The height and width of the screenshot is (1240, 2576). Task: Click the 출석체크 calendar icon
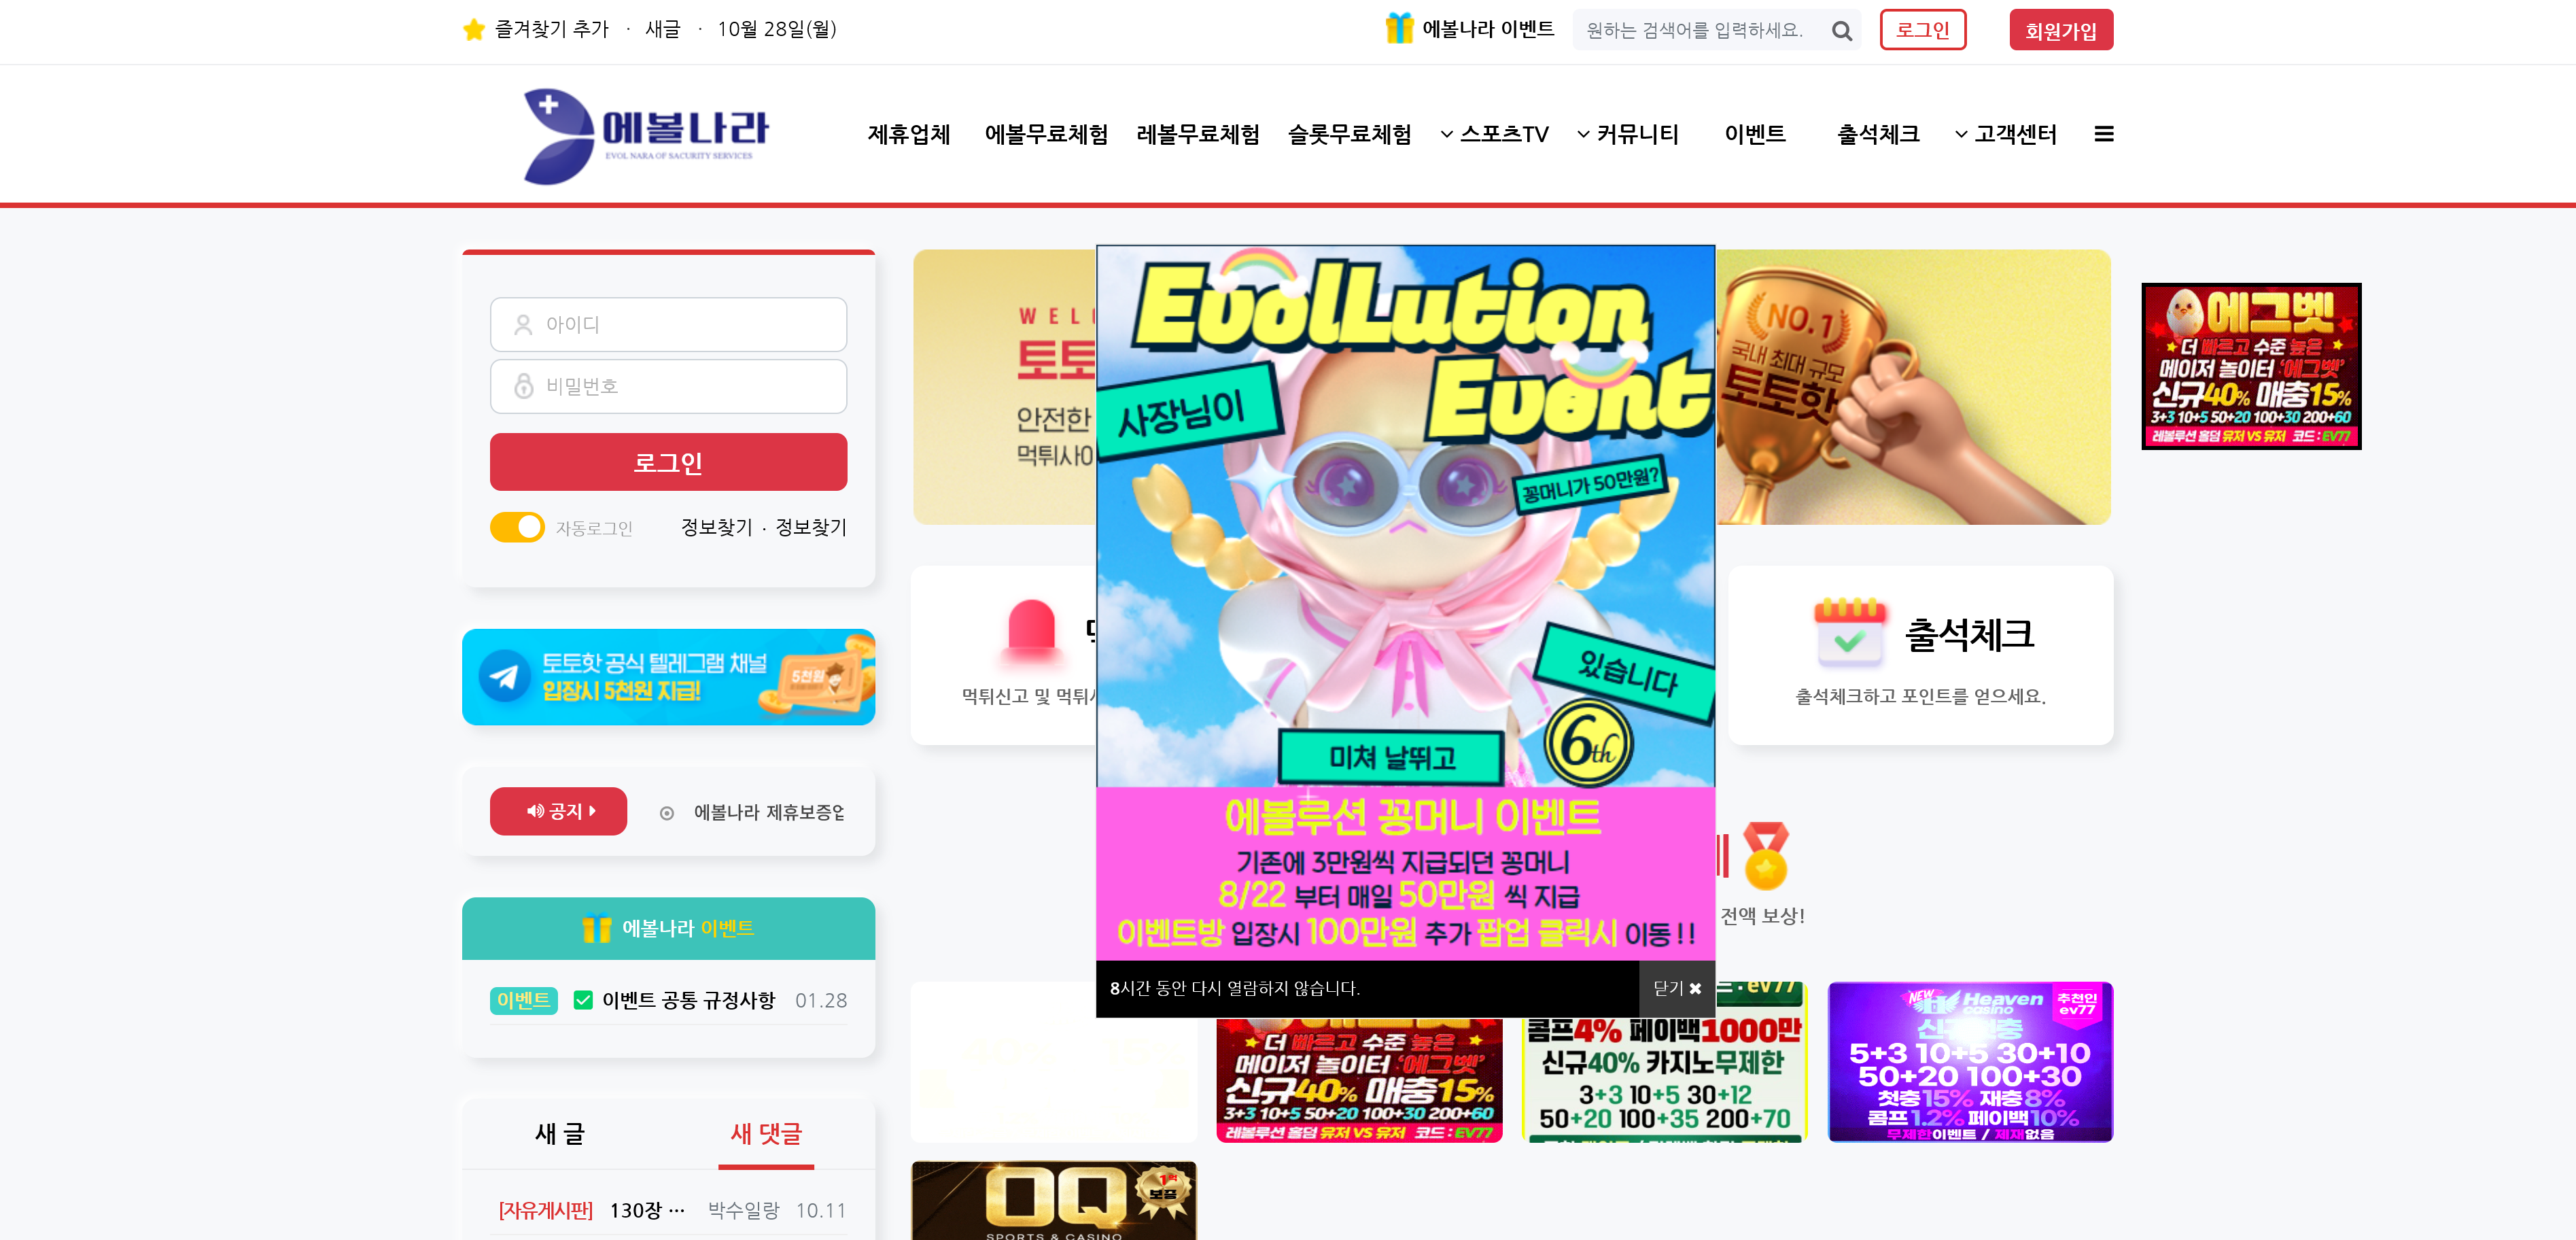coord(1849,633)
